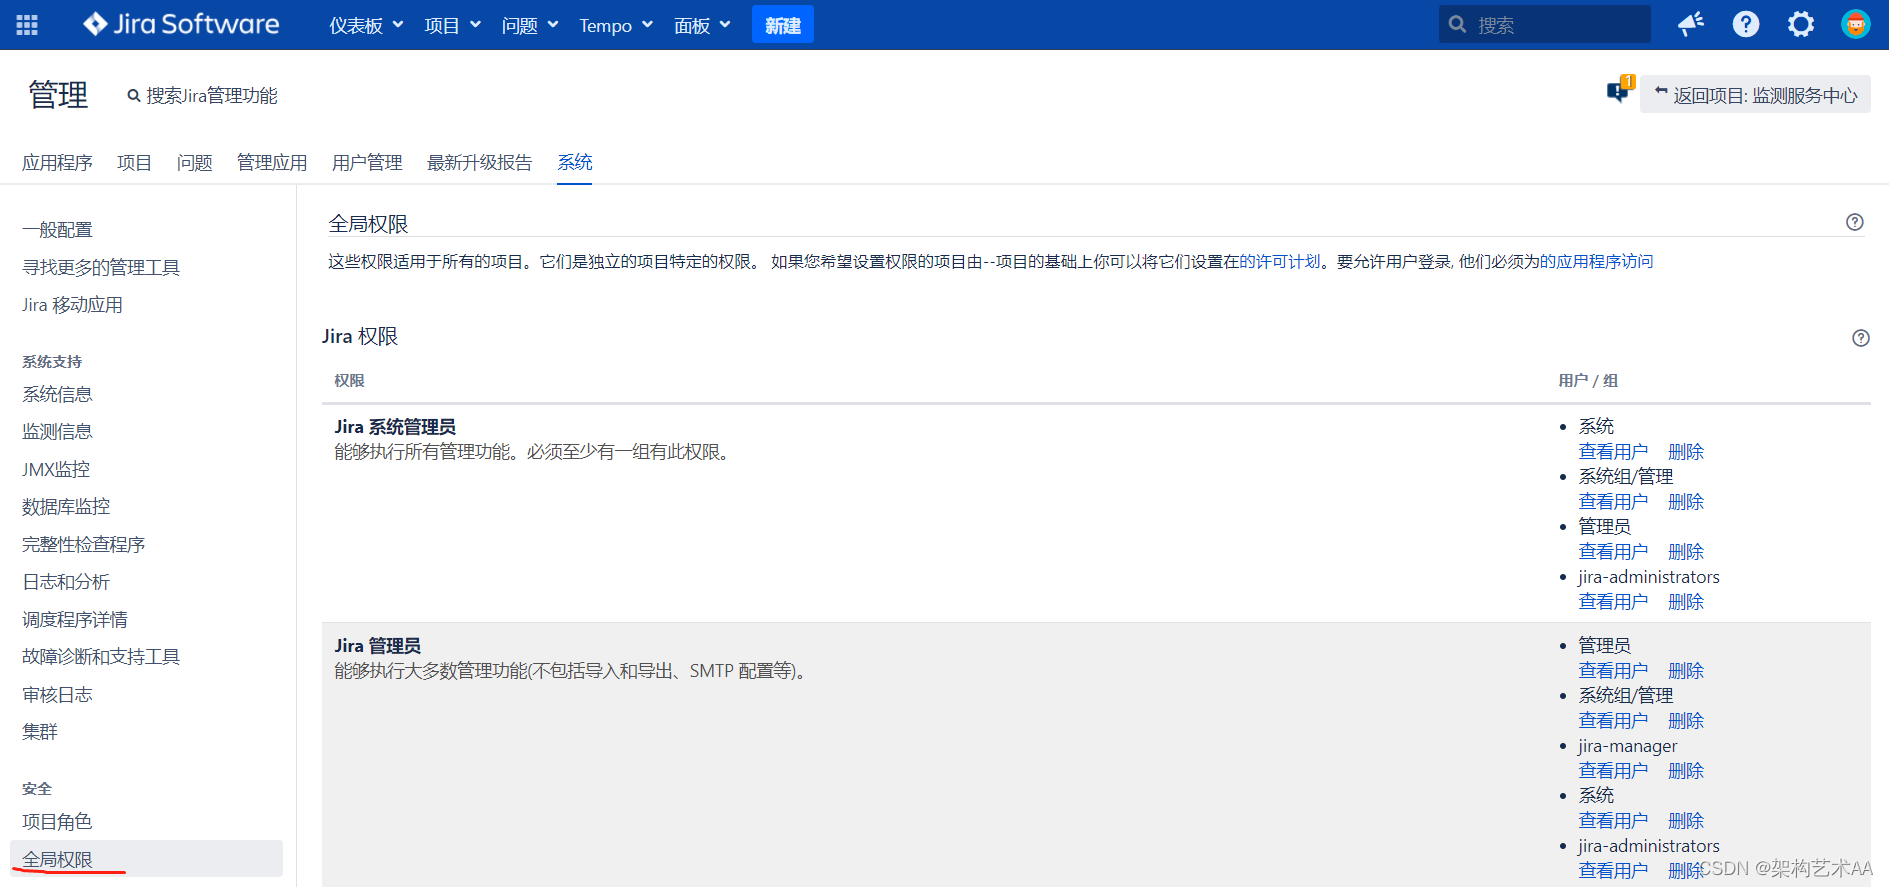This screenshot has height=887, width=1889.
Task: Open the help question mark menu
Action: (1746, 25)
